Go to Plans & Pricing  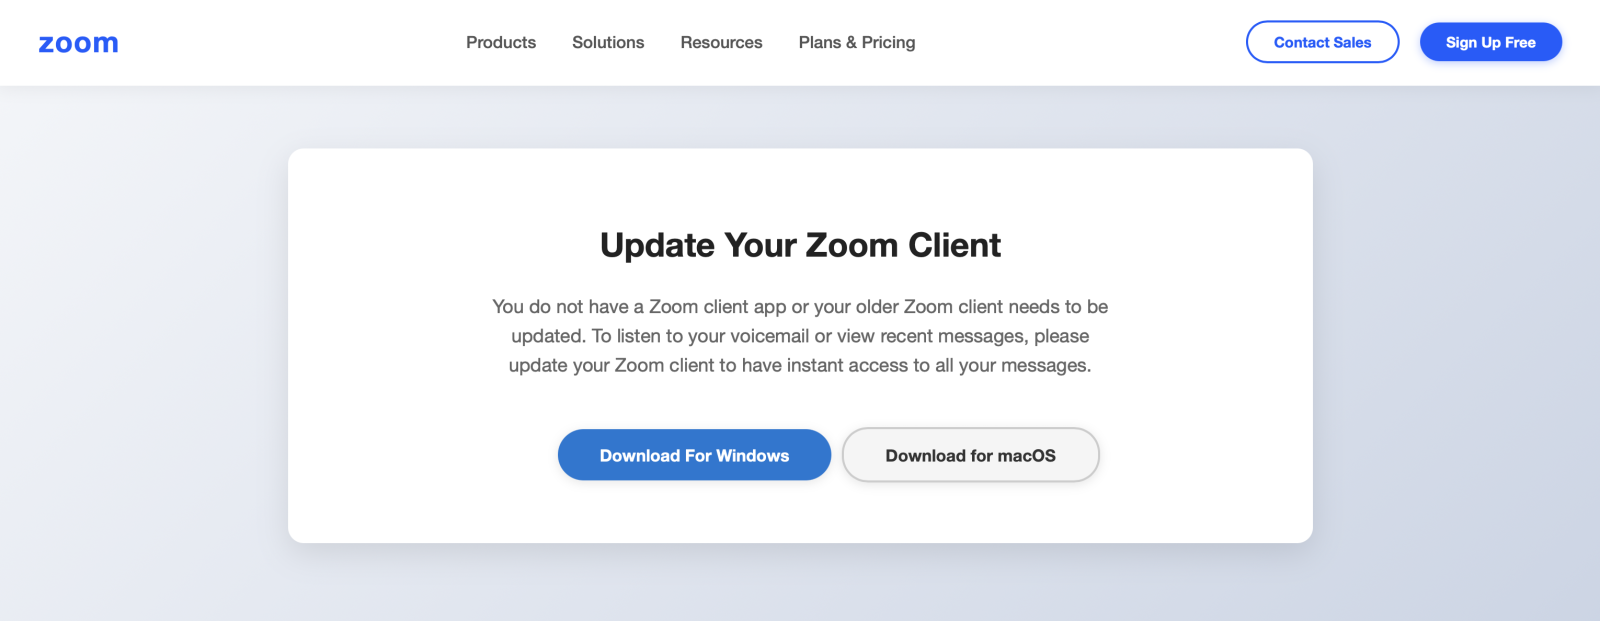[x=857, y=42]
